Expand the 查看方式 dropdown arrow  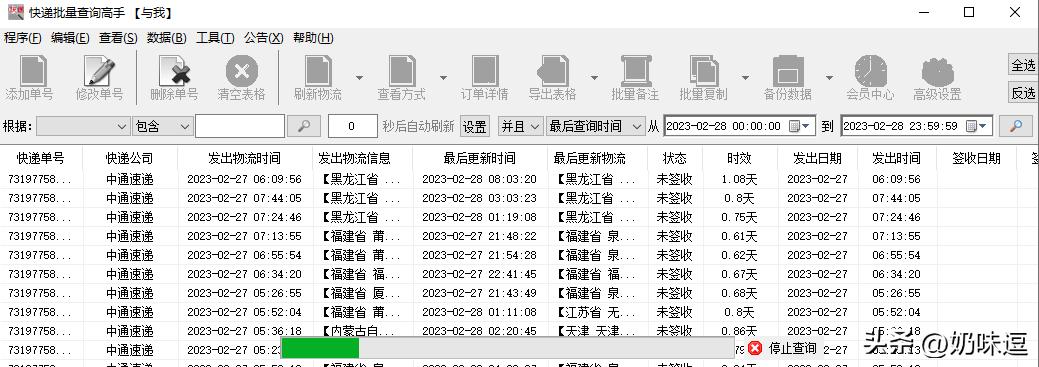[443, 78]
